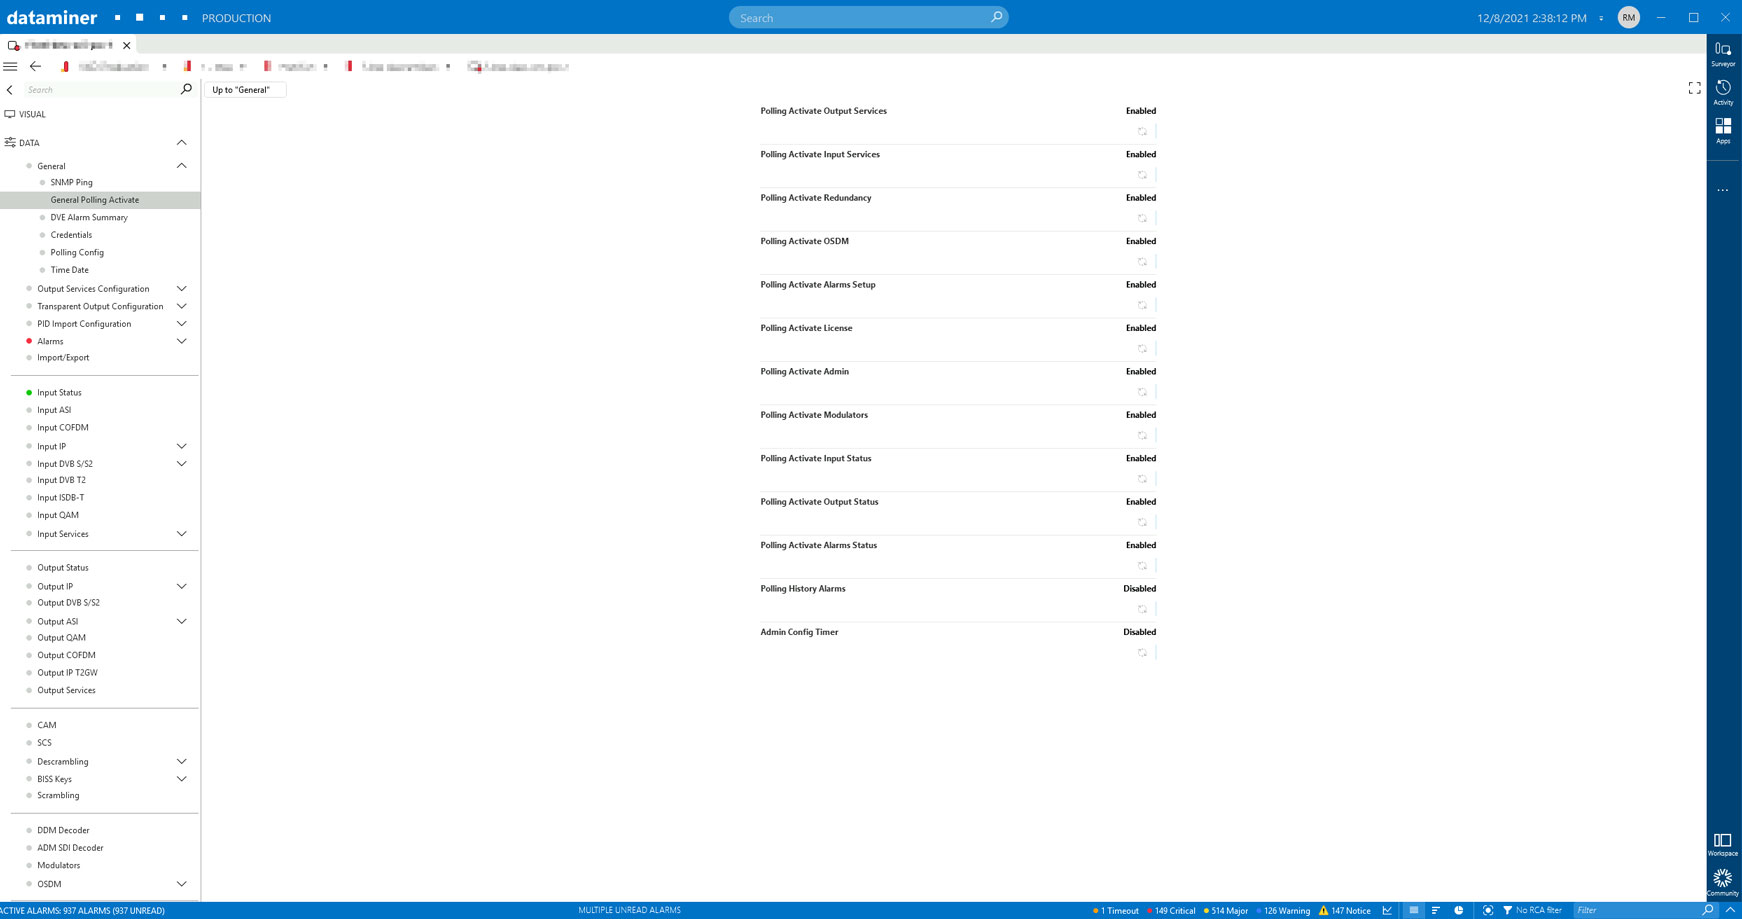Toggle control under Admin Config Timer
Image resolution: width=1742 pixels, height=919 pixels.
1142,653
